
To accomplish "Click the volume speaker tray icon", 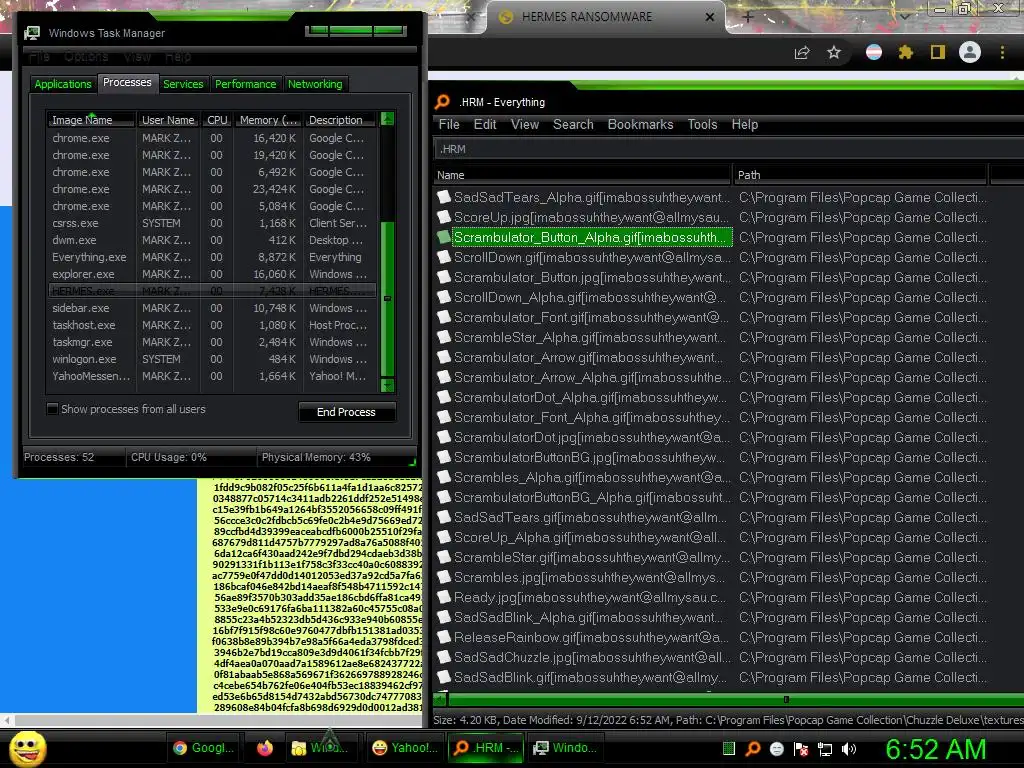I will tap(849, 748).
